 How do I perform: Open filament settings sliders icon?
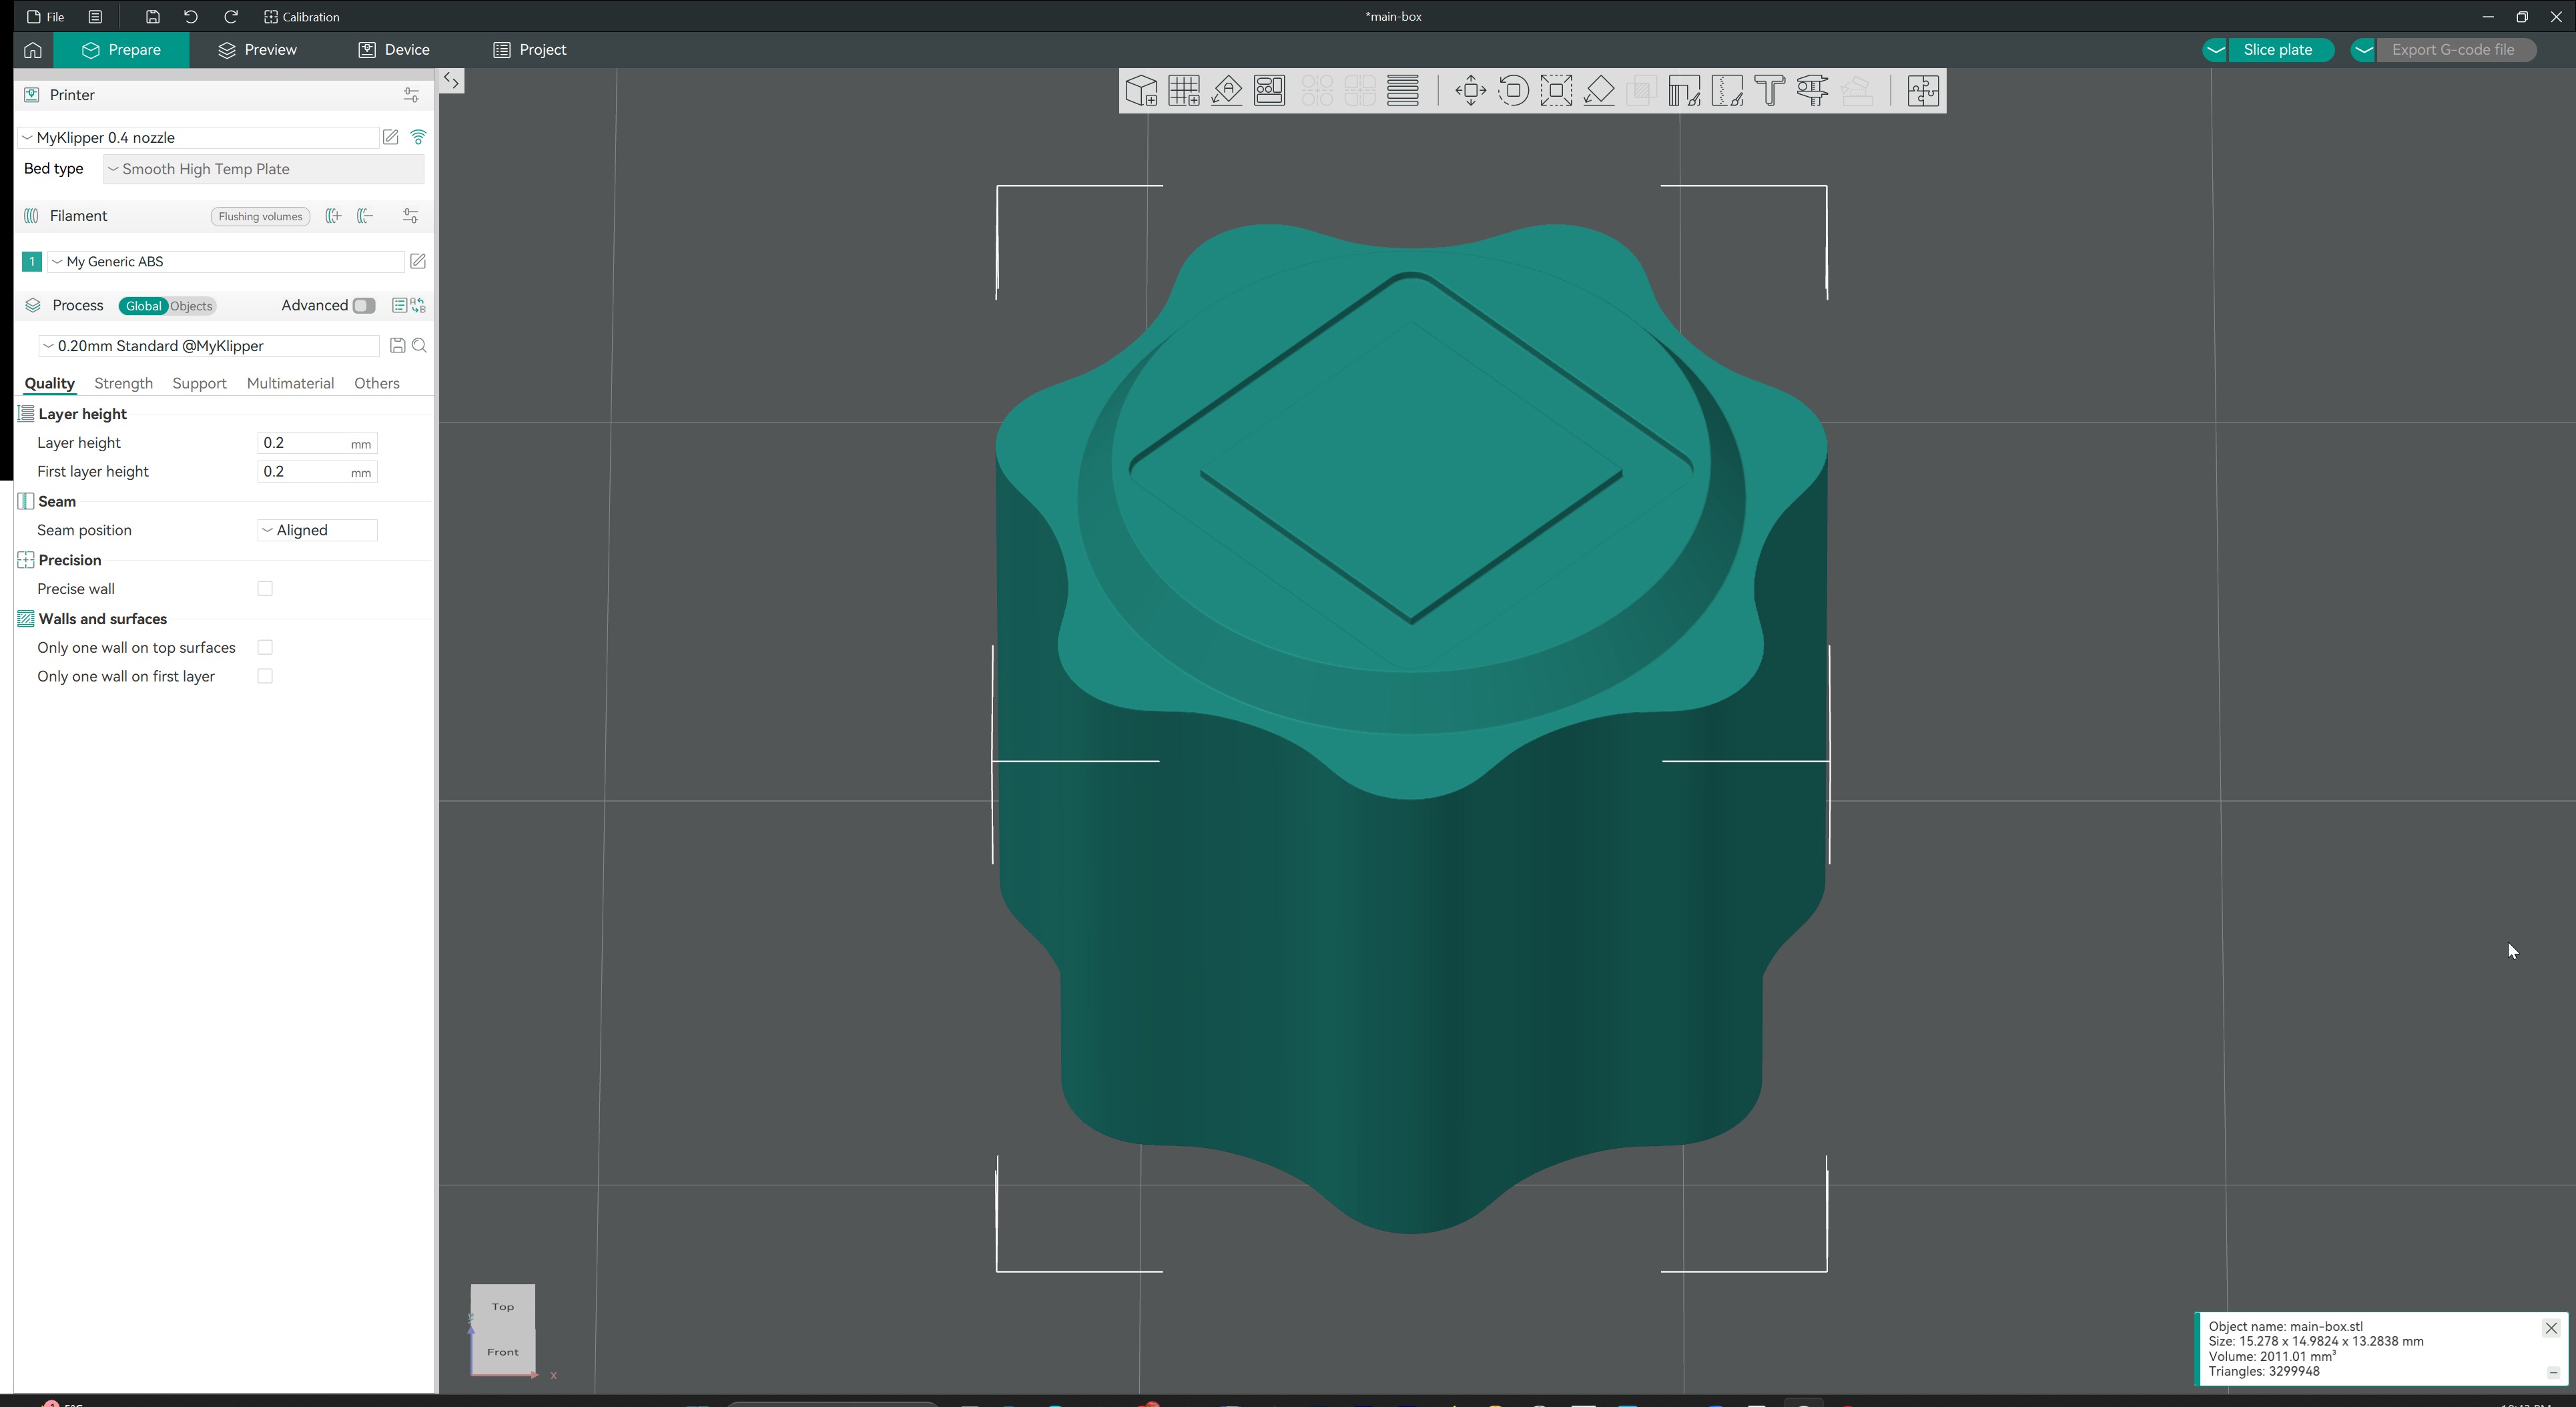(411, 216)
